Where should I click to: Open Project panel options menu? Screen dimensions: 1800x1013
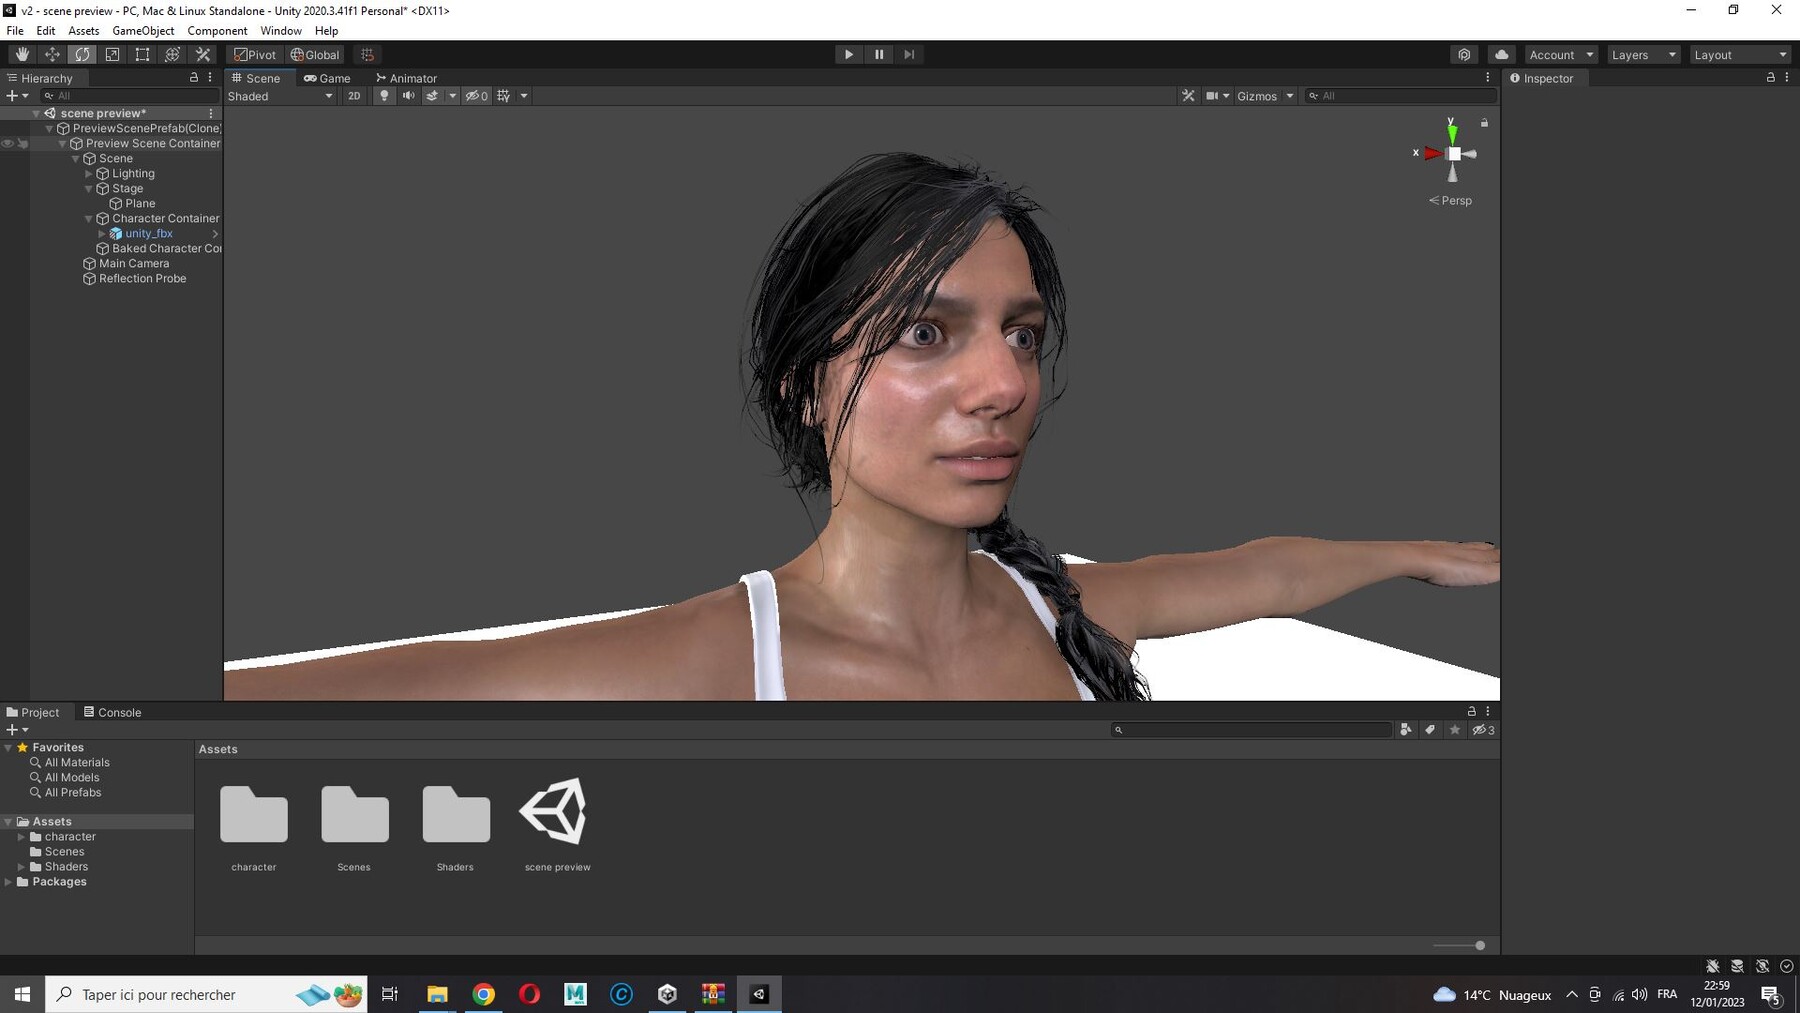1488,711
